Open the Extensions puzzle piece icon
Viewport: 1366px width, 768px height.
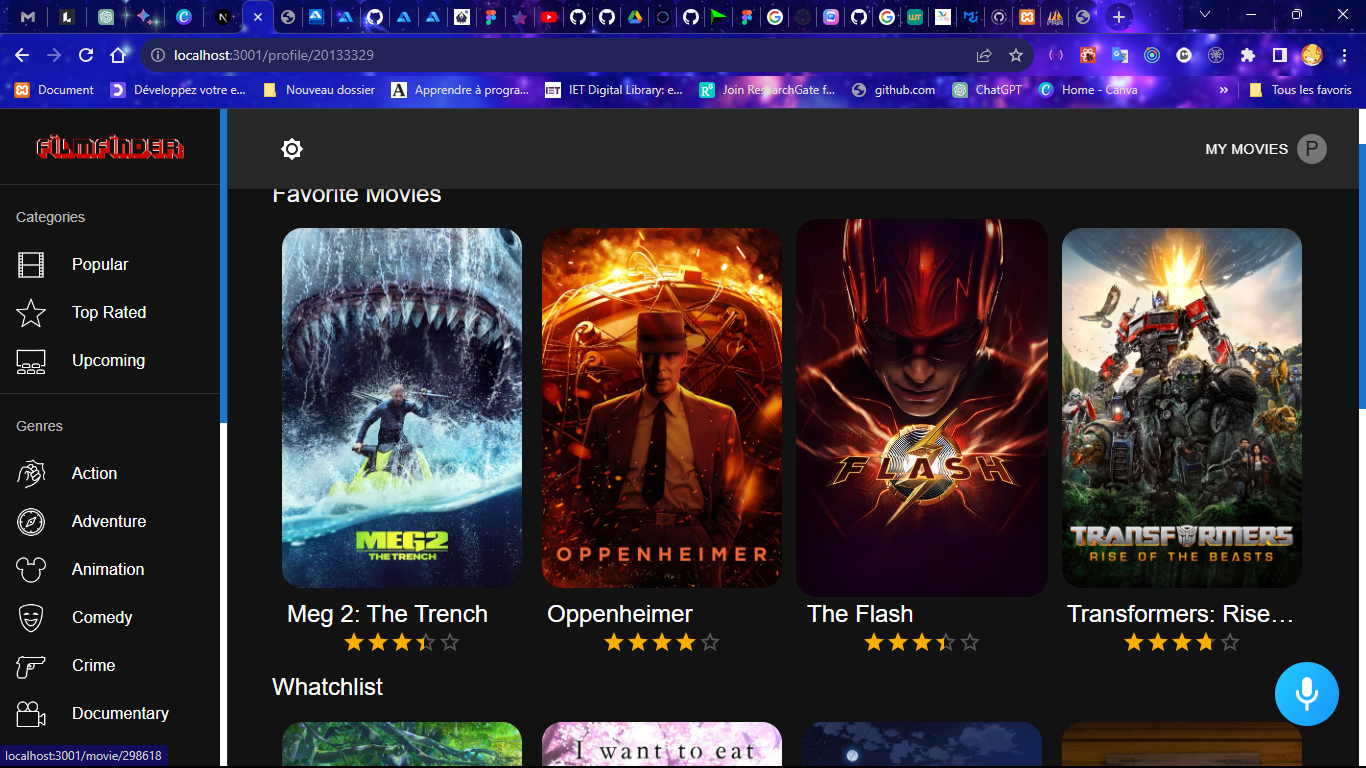coord(1248,56)
